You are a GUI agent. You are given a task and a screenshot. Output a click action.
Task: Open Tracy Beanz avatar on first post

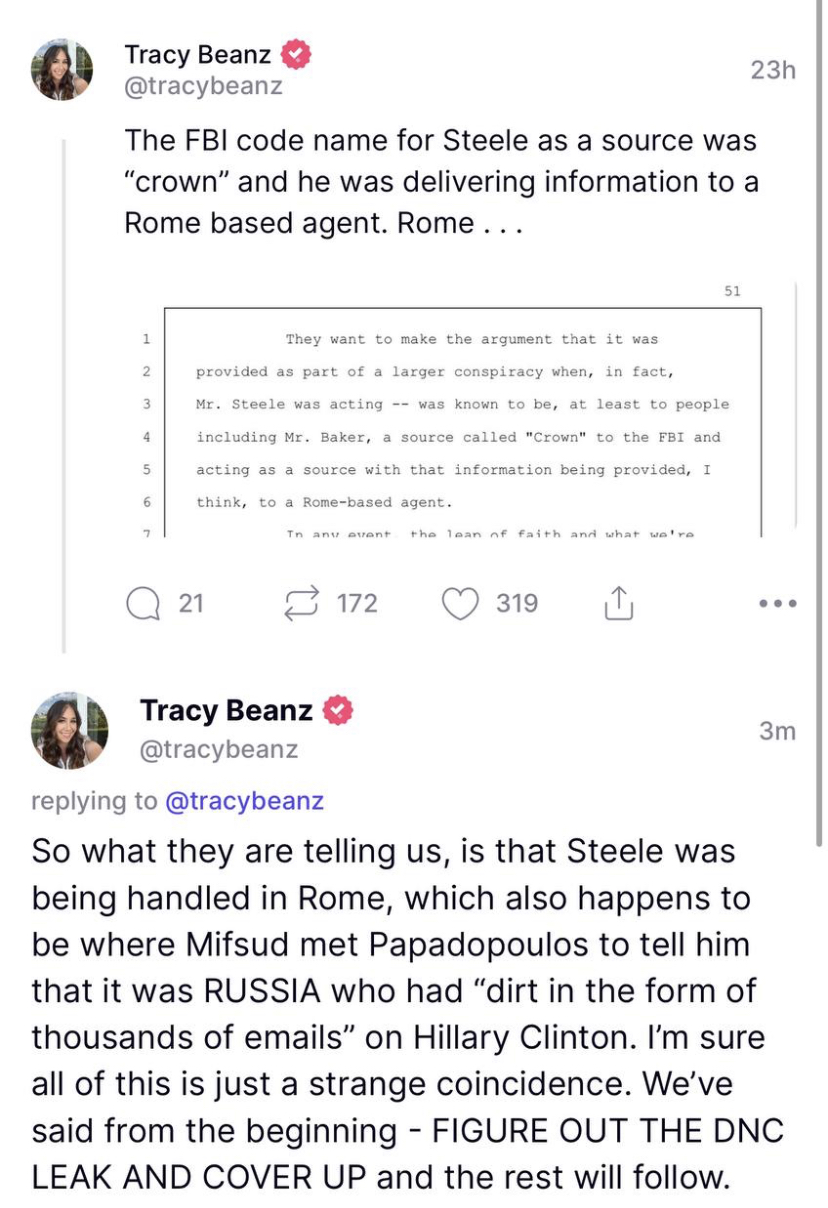pyautogui.click(x=62, y=70)
